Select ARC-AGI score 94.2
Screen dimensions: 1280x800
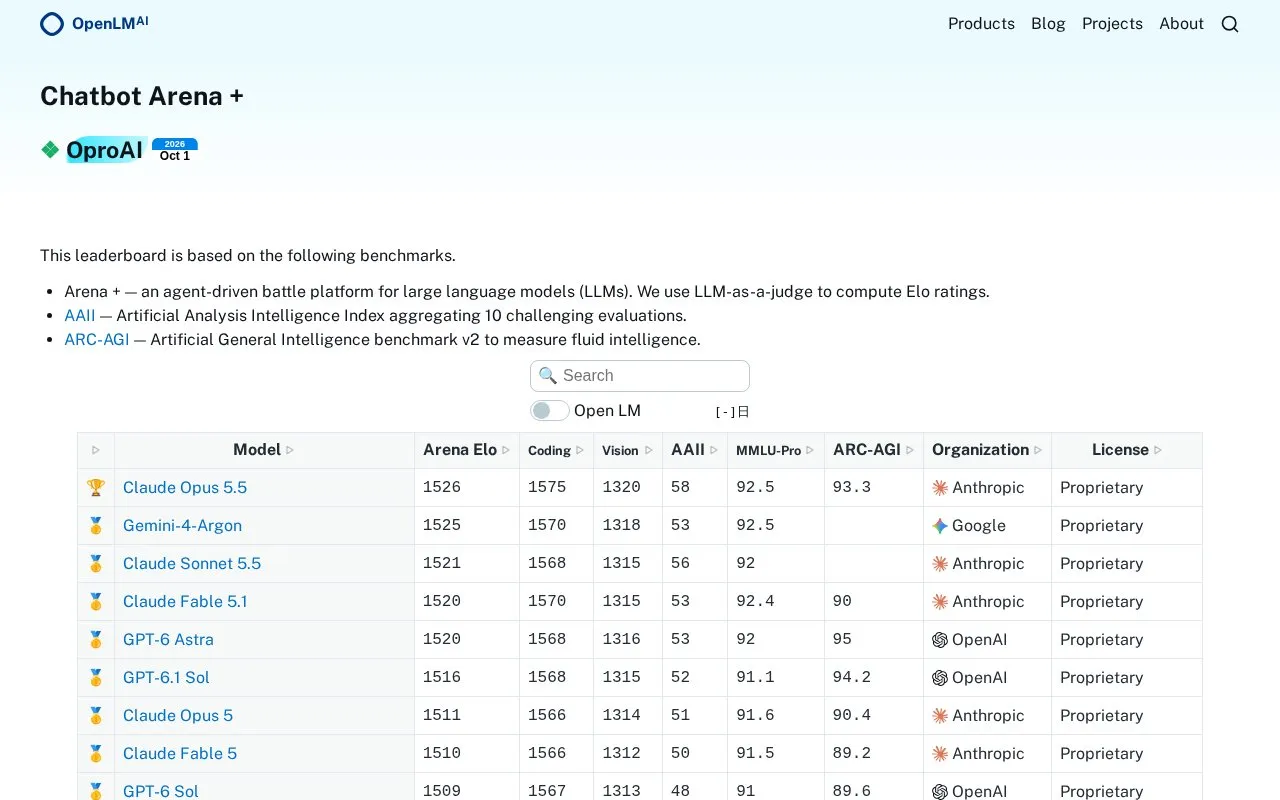[852, 678]
